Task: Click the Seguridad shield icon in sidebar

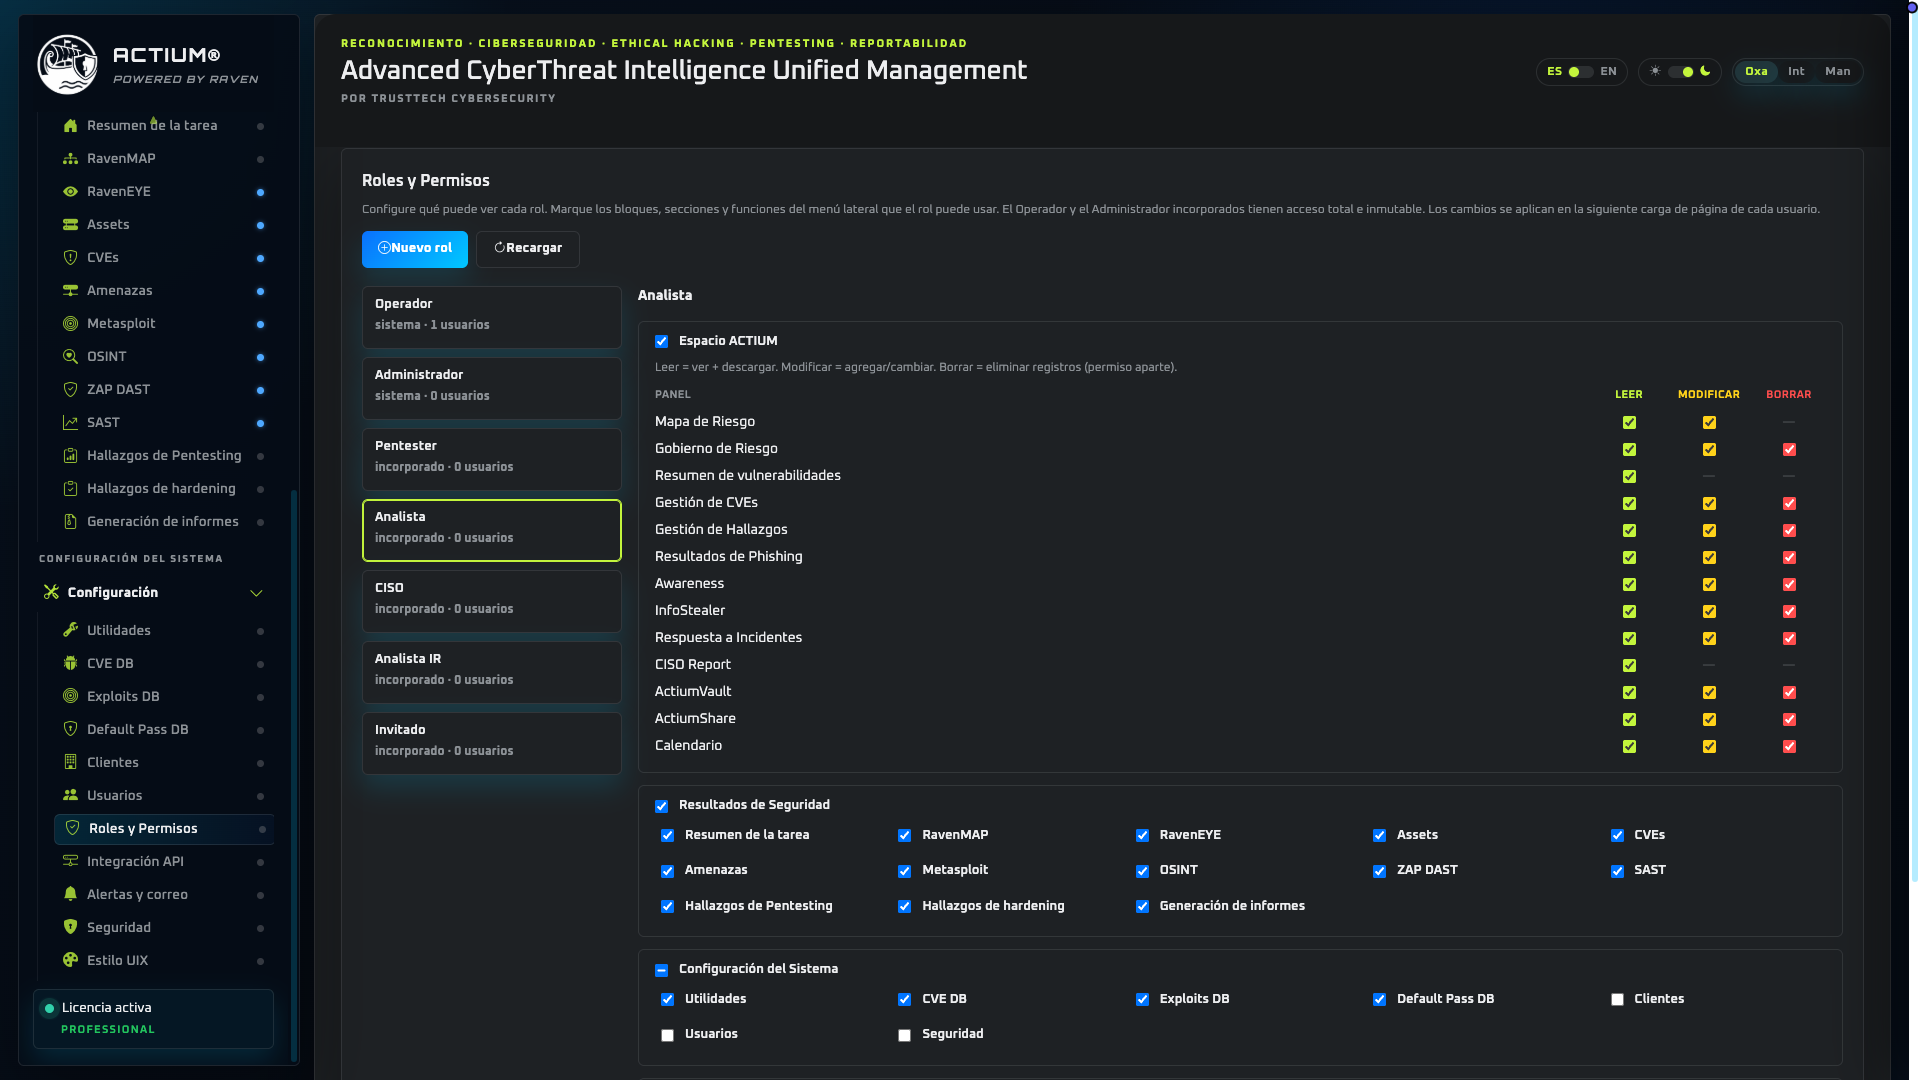Action: 70,928
